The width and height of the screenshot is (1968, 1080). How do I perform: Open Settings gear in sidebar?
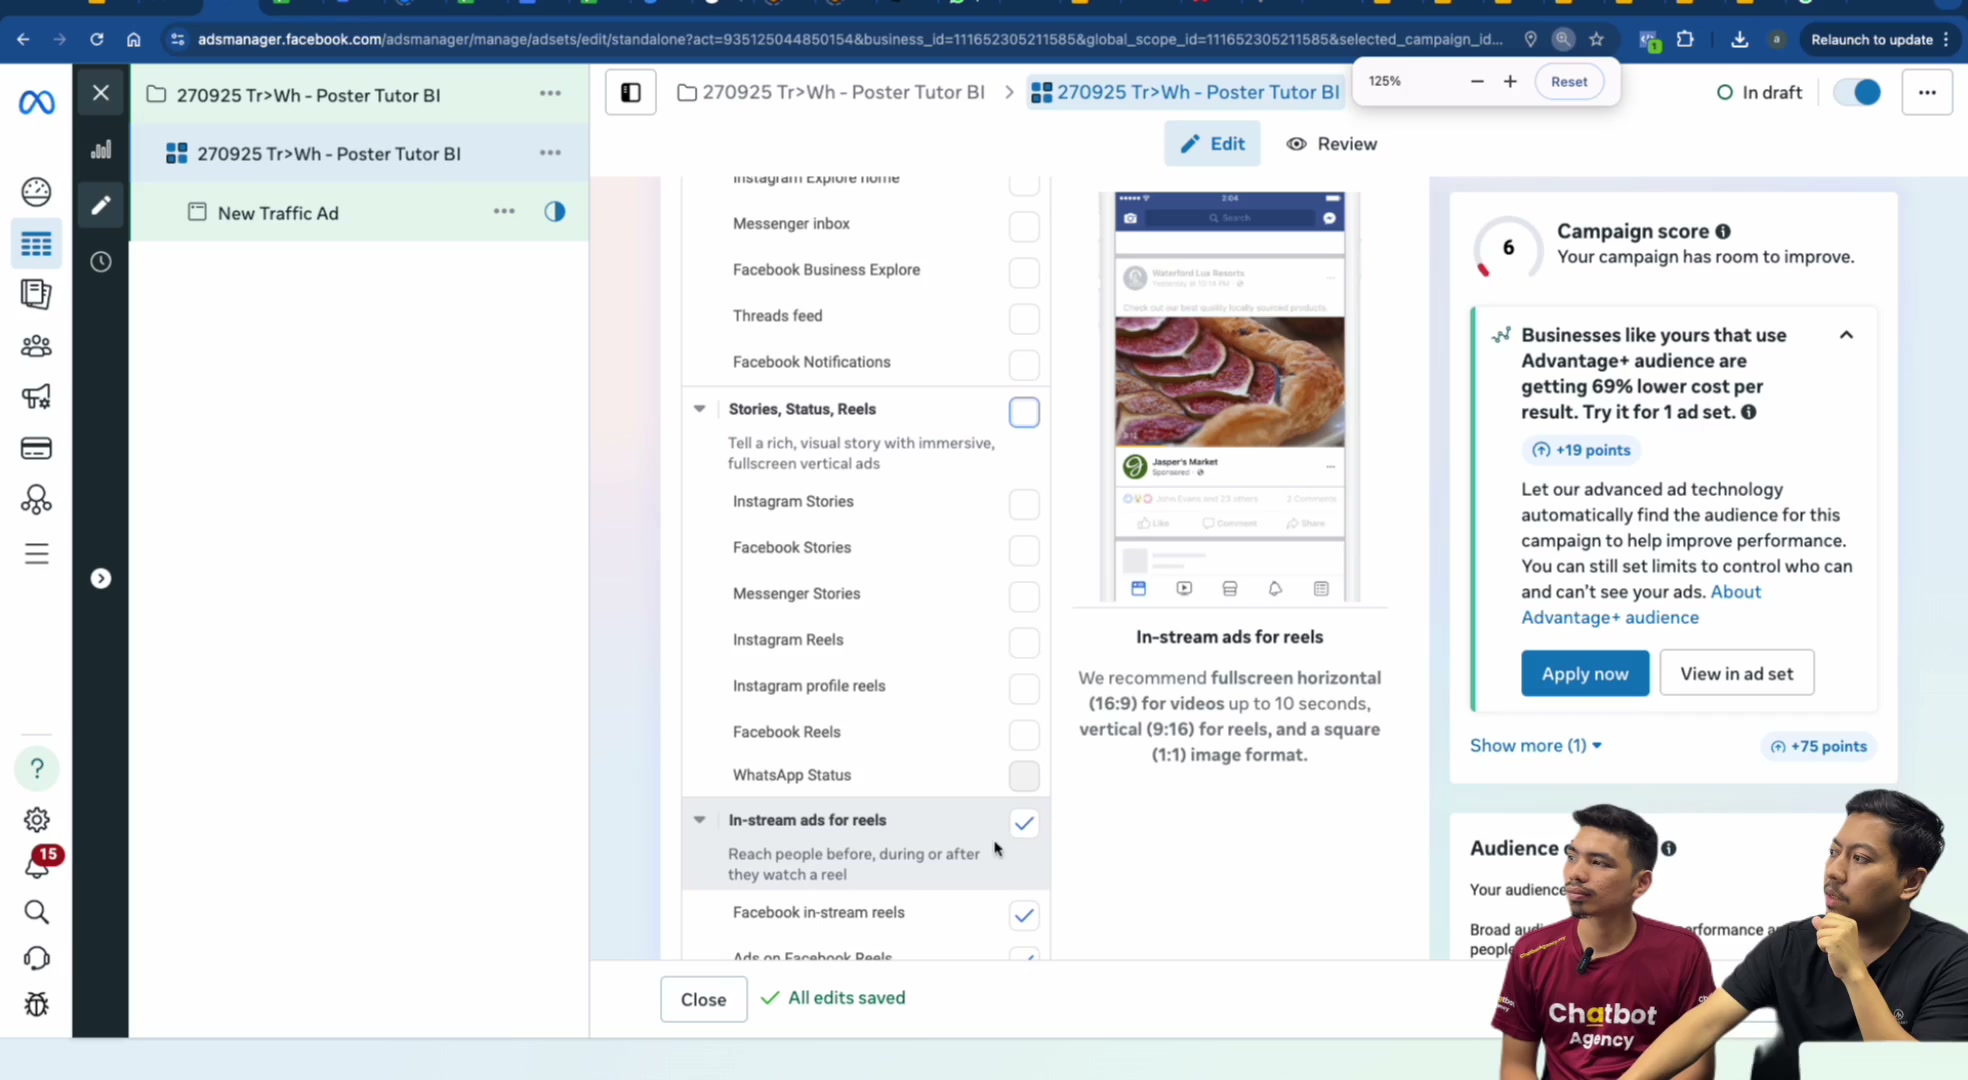point(37,820)
